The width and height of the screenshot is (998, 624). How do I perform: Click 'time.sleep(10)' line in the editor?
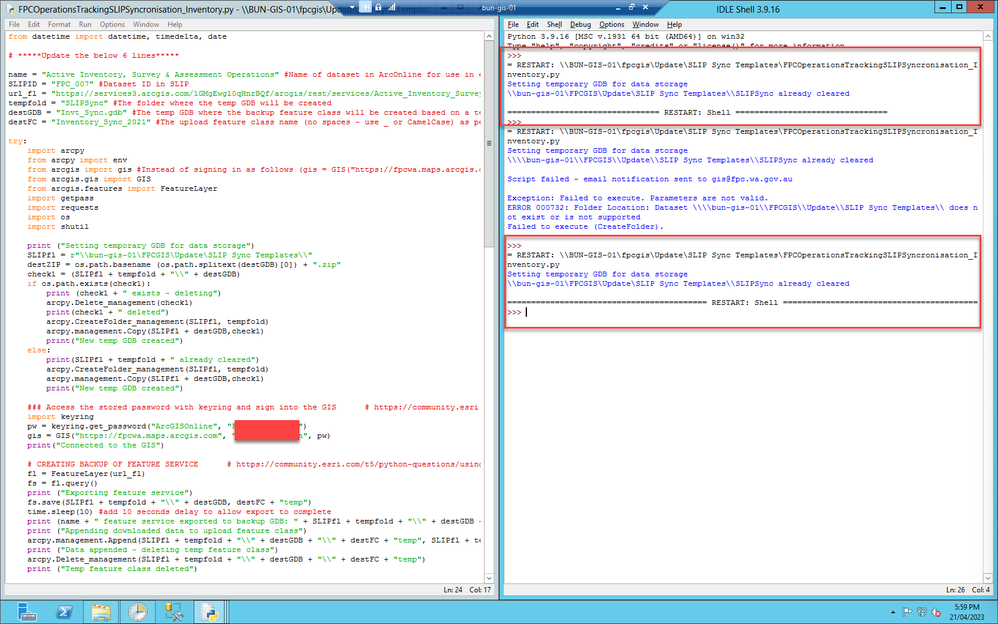179,512
